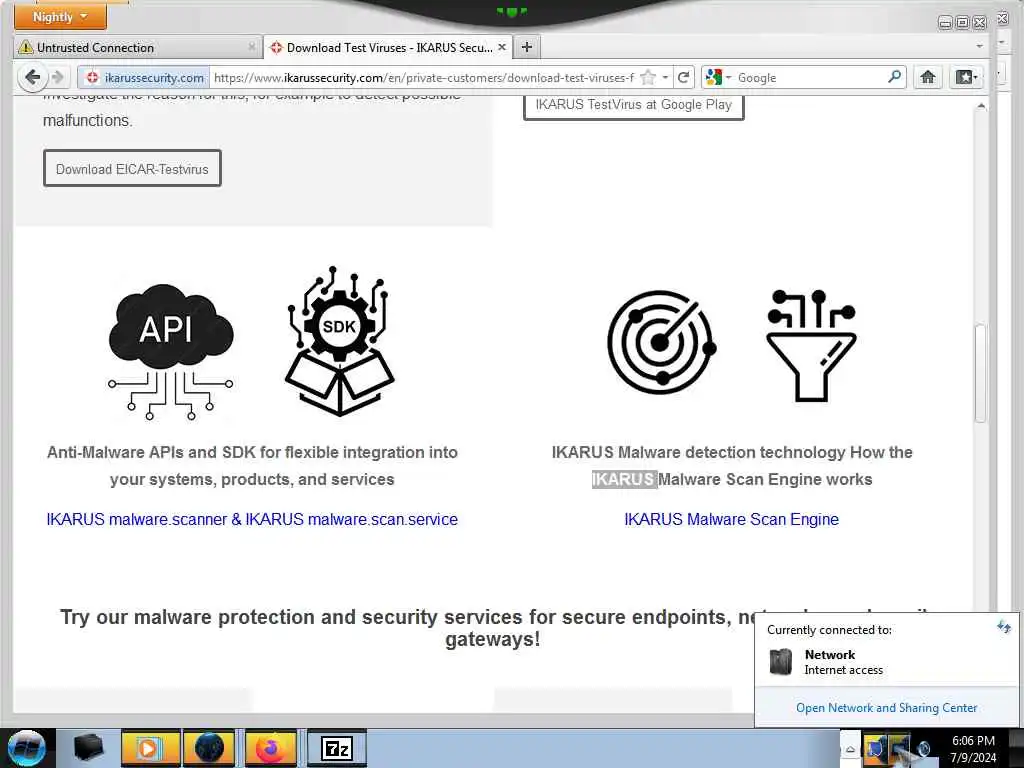1024x768 pixels.
Task: Click the ikarussecurity.com site identity button
Action: 144,77
